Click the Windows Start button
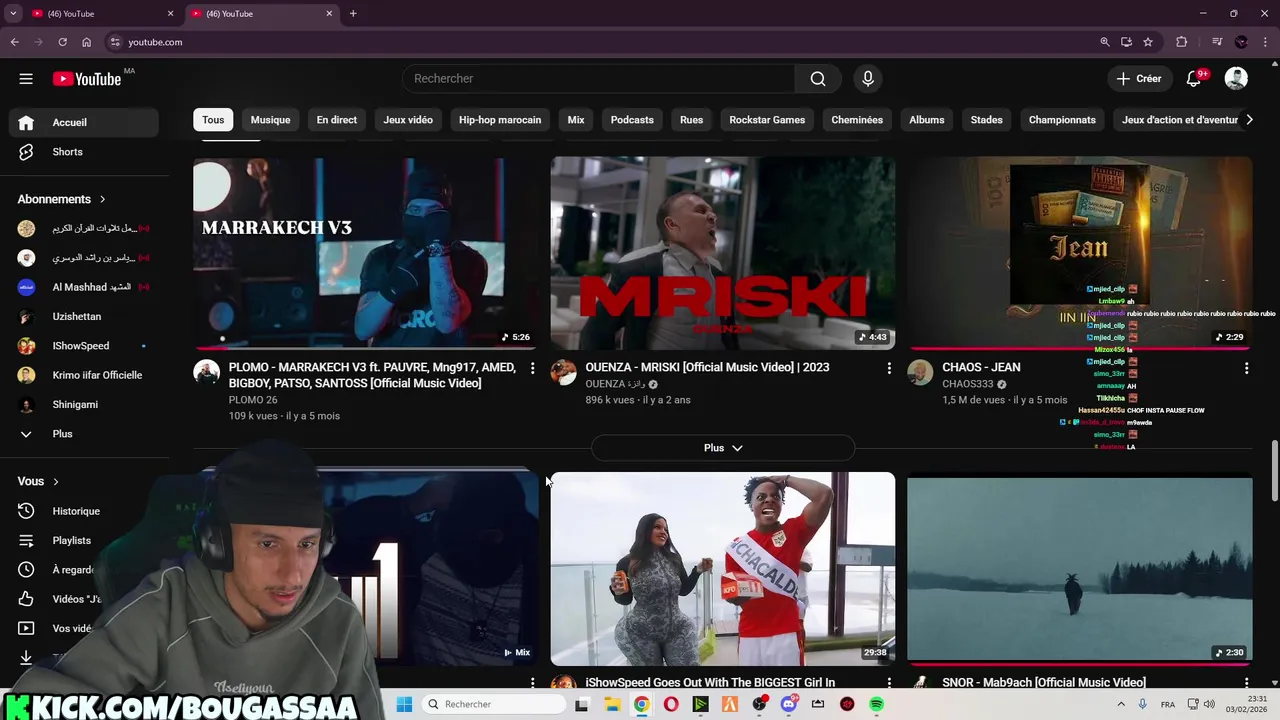1280x720 pixels. [404, 704]
